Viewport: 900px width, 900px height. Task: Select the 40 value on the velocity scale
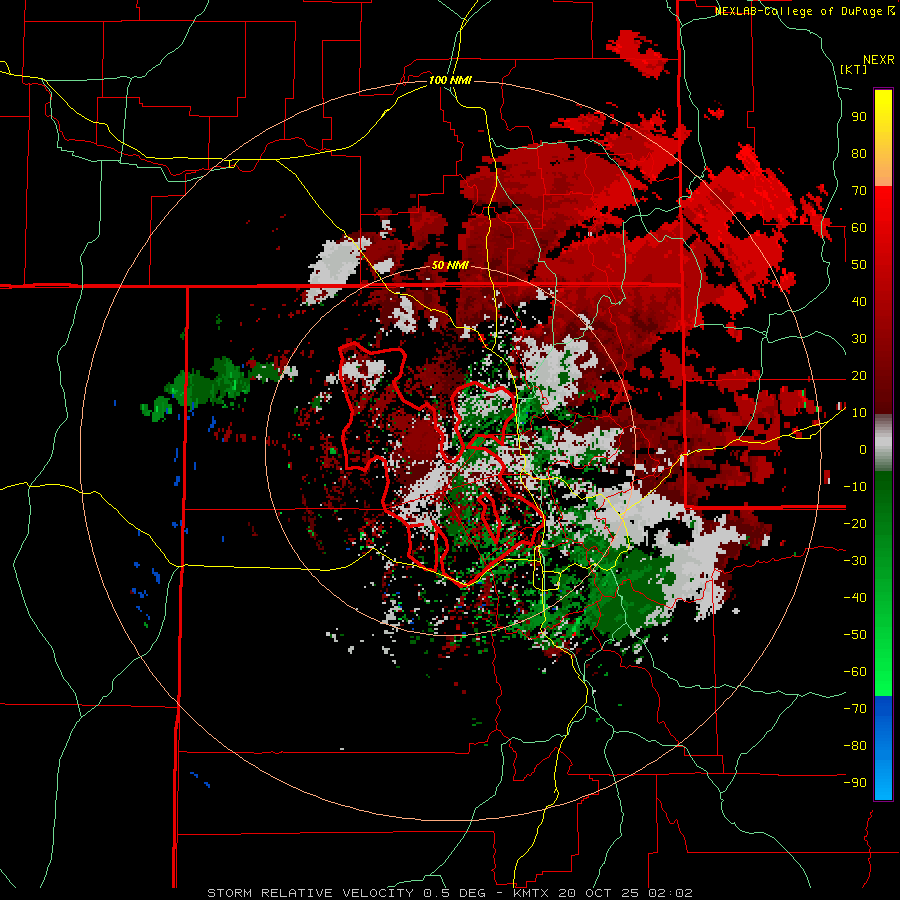(x=859, y=301)
